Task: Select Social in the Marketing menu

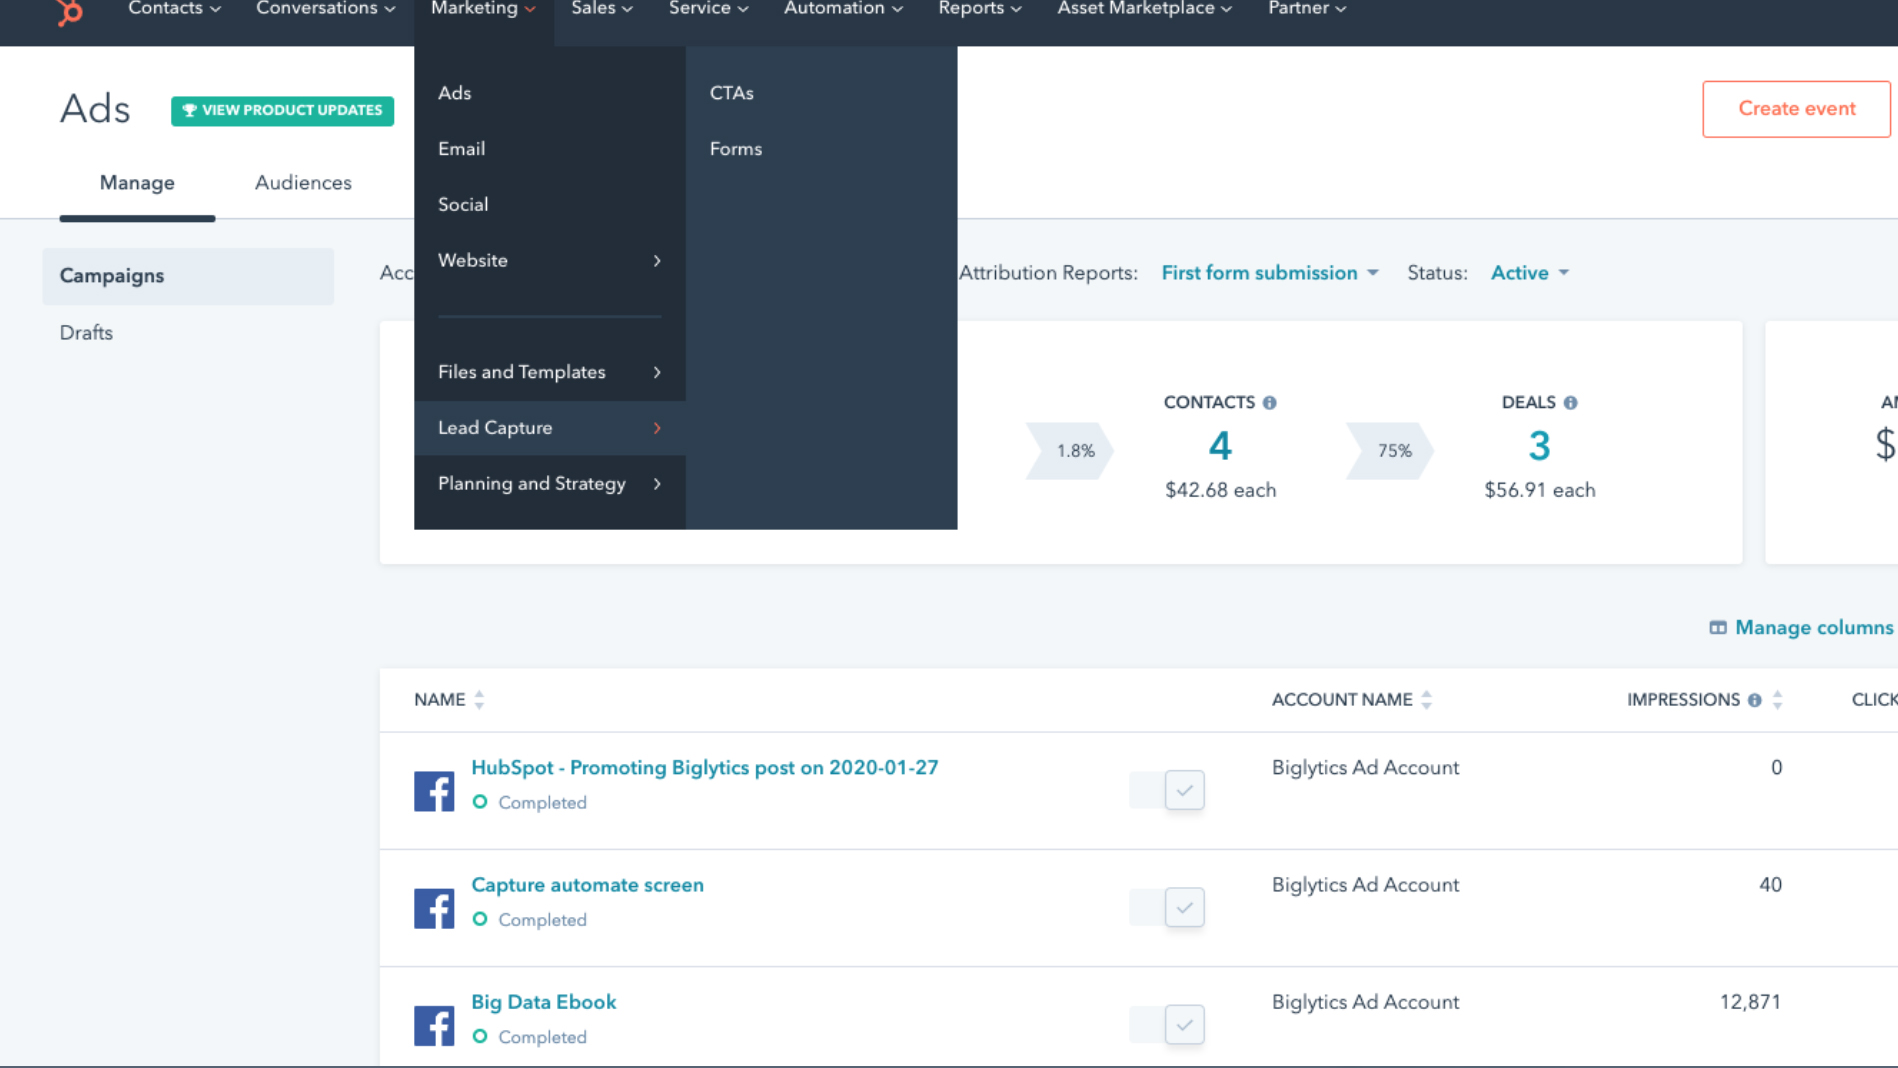Action: point(550,205)
